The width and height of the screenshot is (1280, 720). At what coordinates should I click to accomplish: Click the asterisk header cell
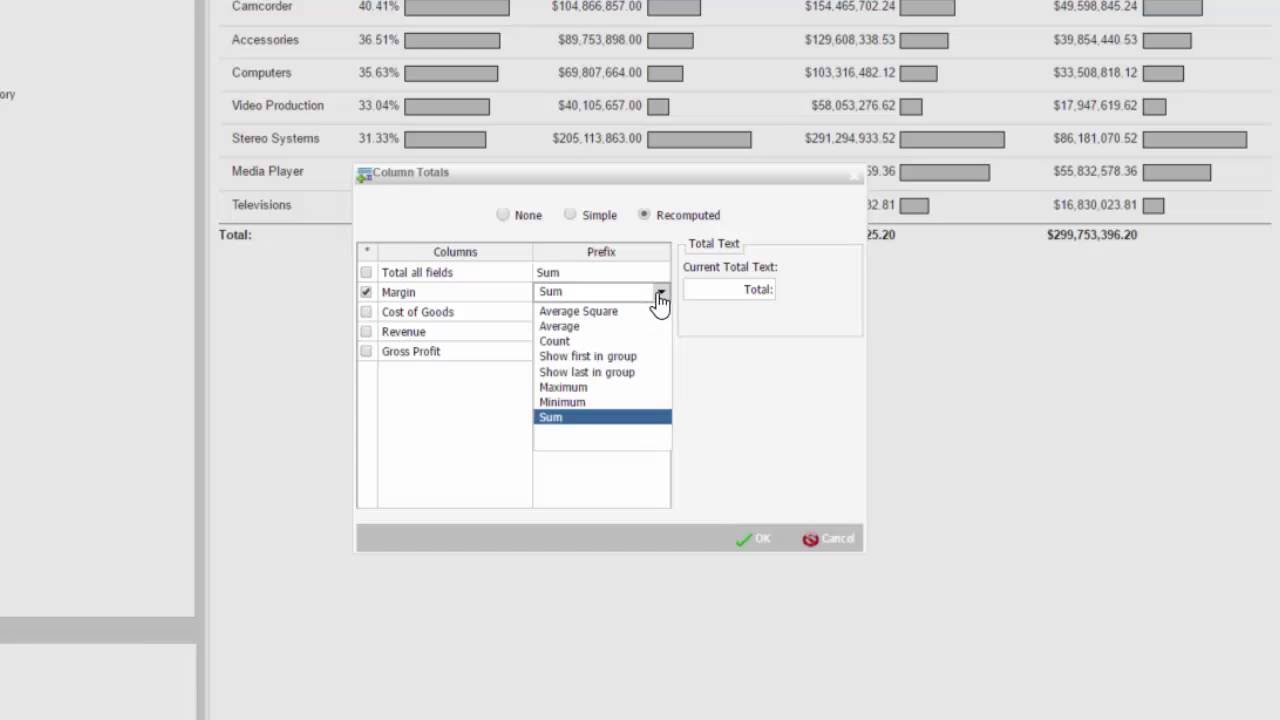click(367, 252)
